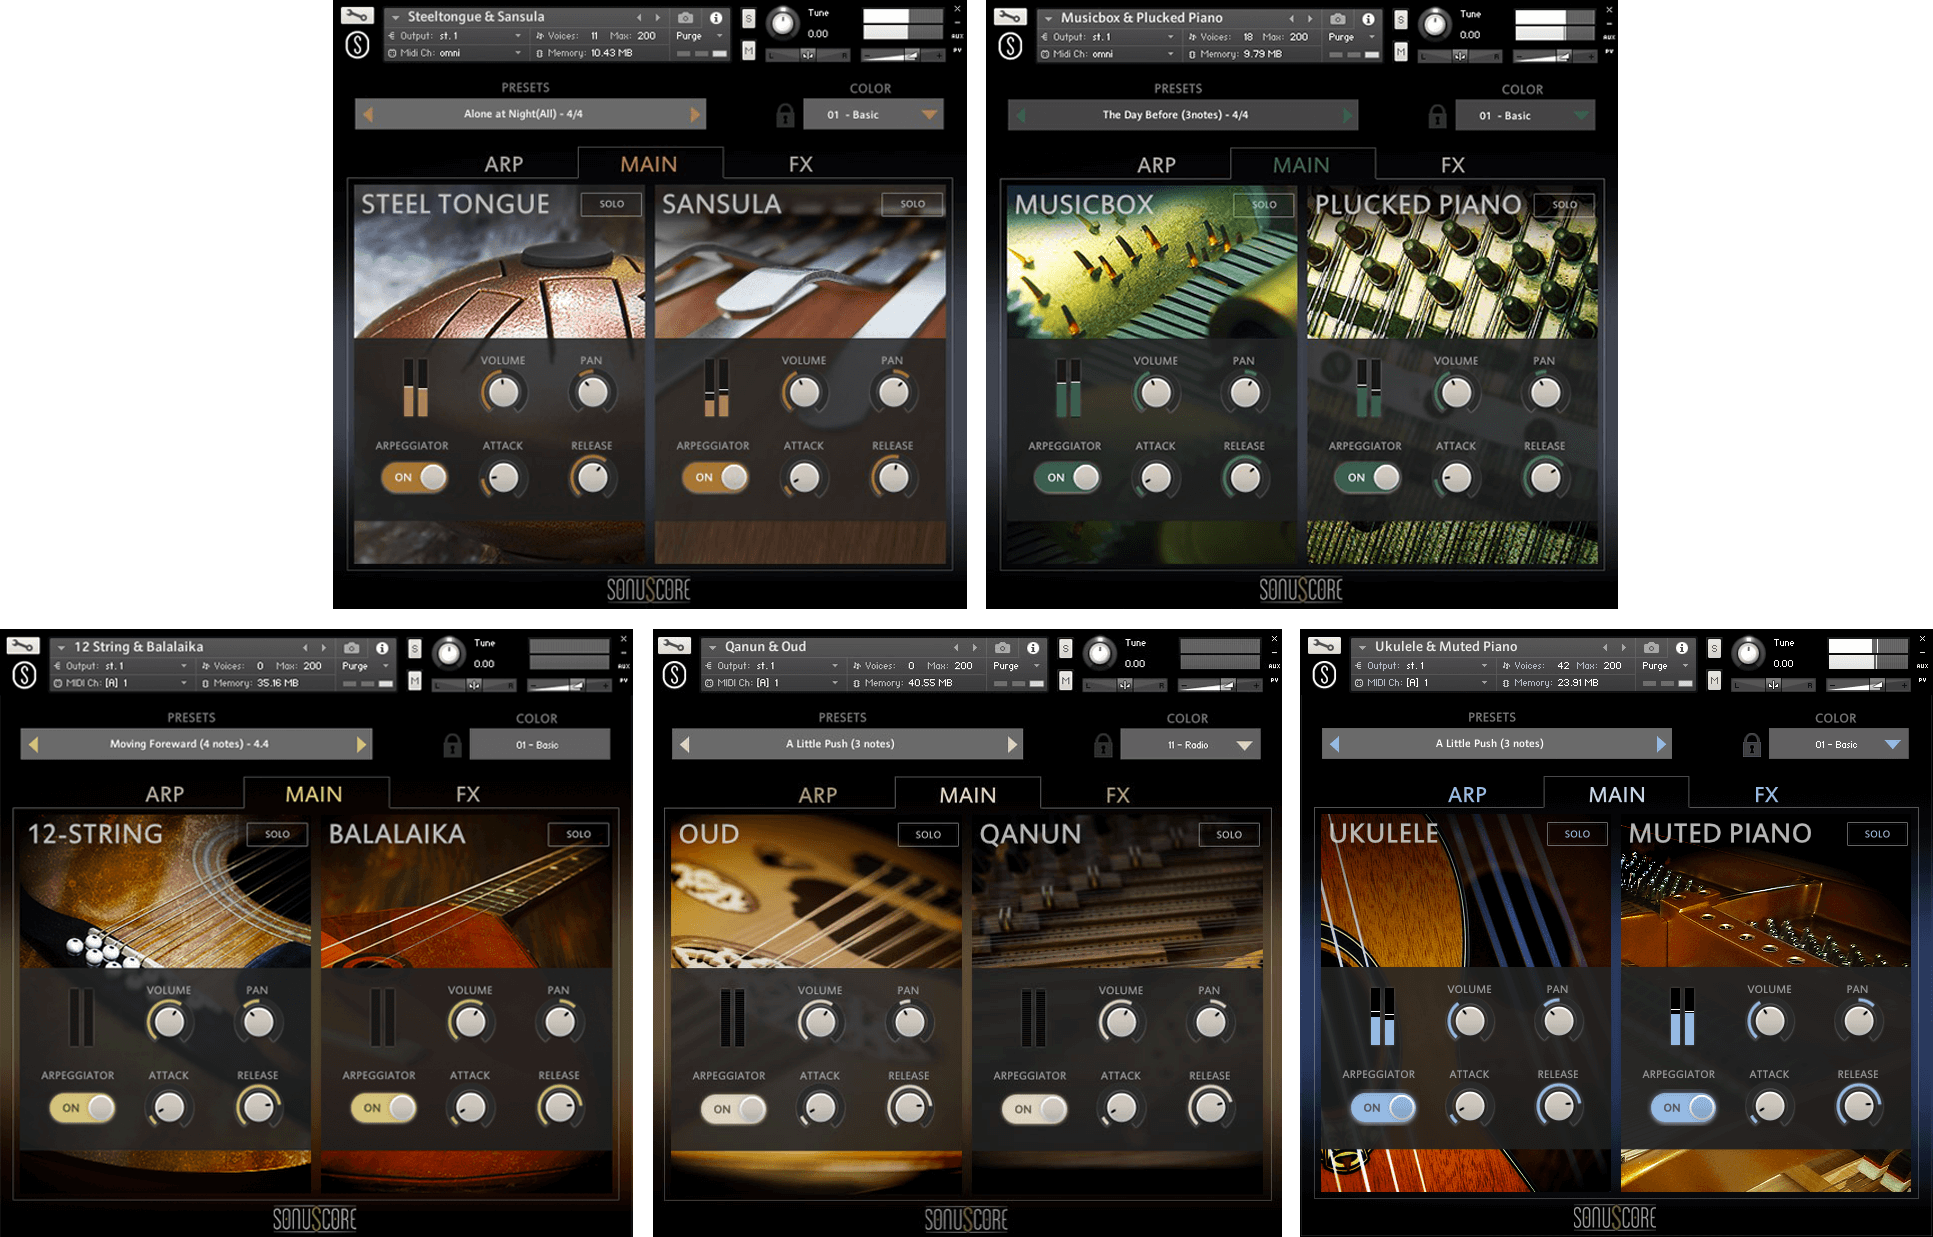Screen dimensions: 1933x1237
Task: Toggle the Qanun arpeggiator ON switch
Action: tap(1034, 1108)
